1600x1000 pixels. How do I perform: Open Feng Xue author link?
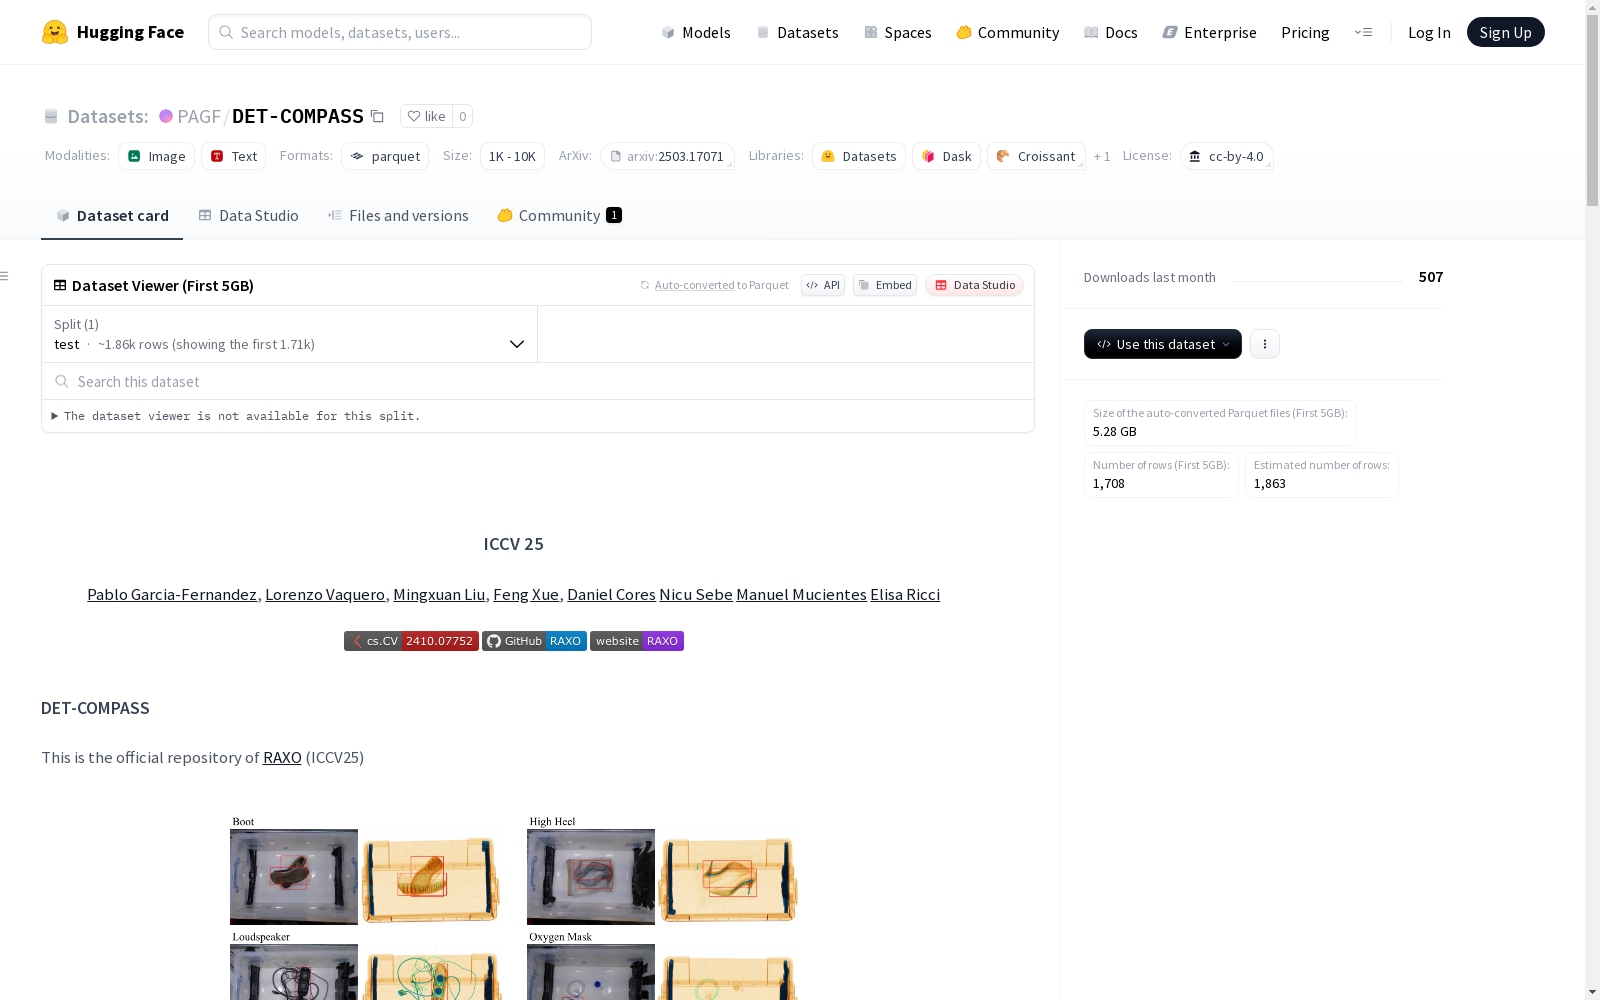tap(526, 594)
